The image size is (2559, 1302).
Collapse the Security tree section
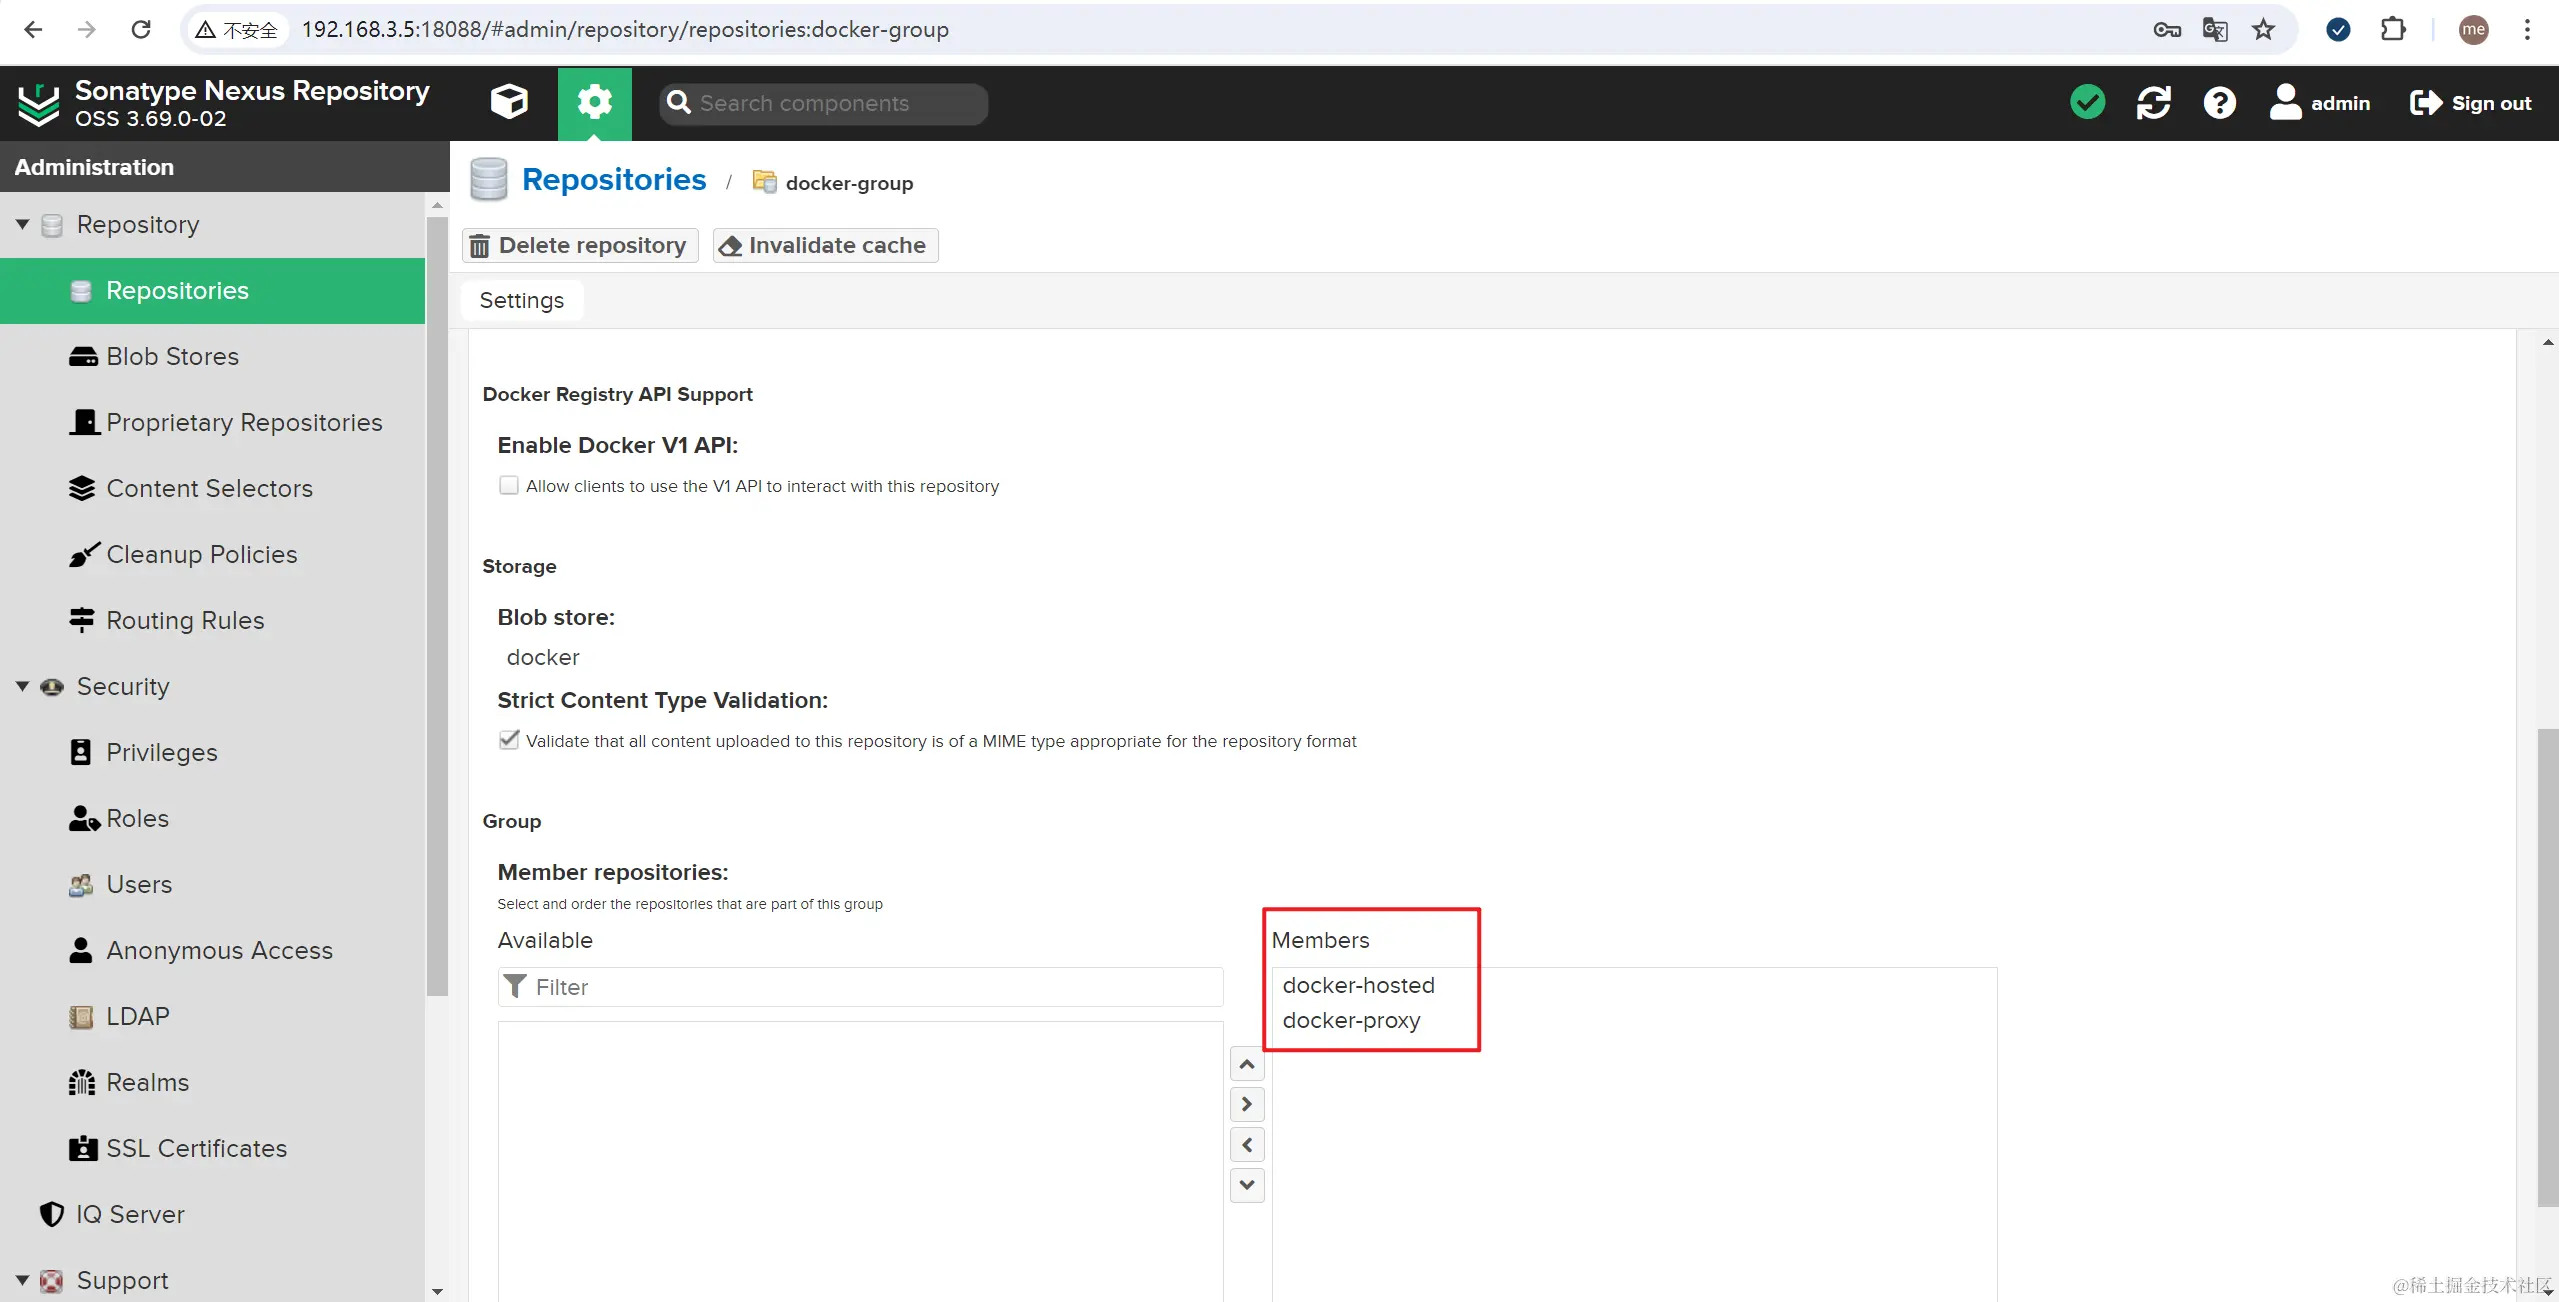pos(22,686)
